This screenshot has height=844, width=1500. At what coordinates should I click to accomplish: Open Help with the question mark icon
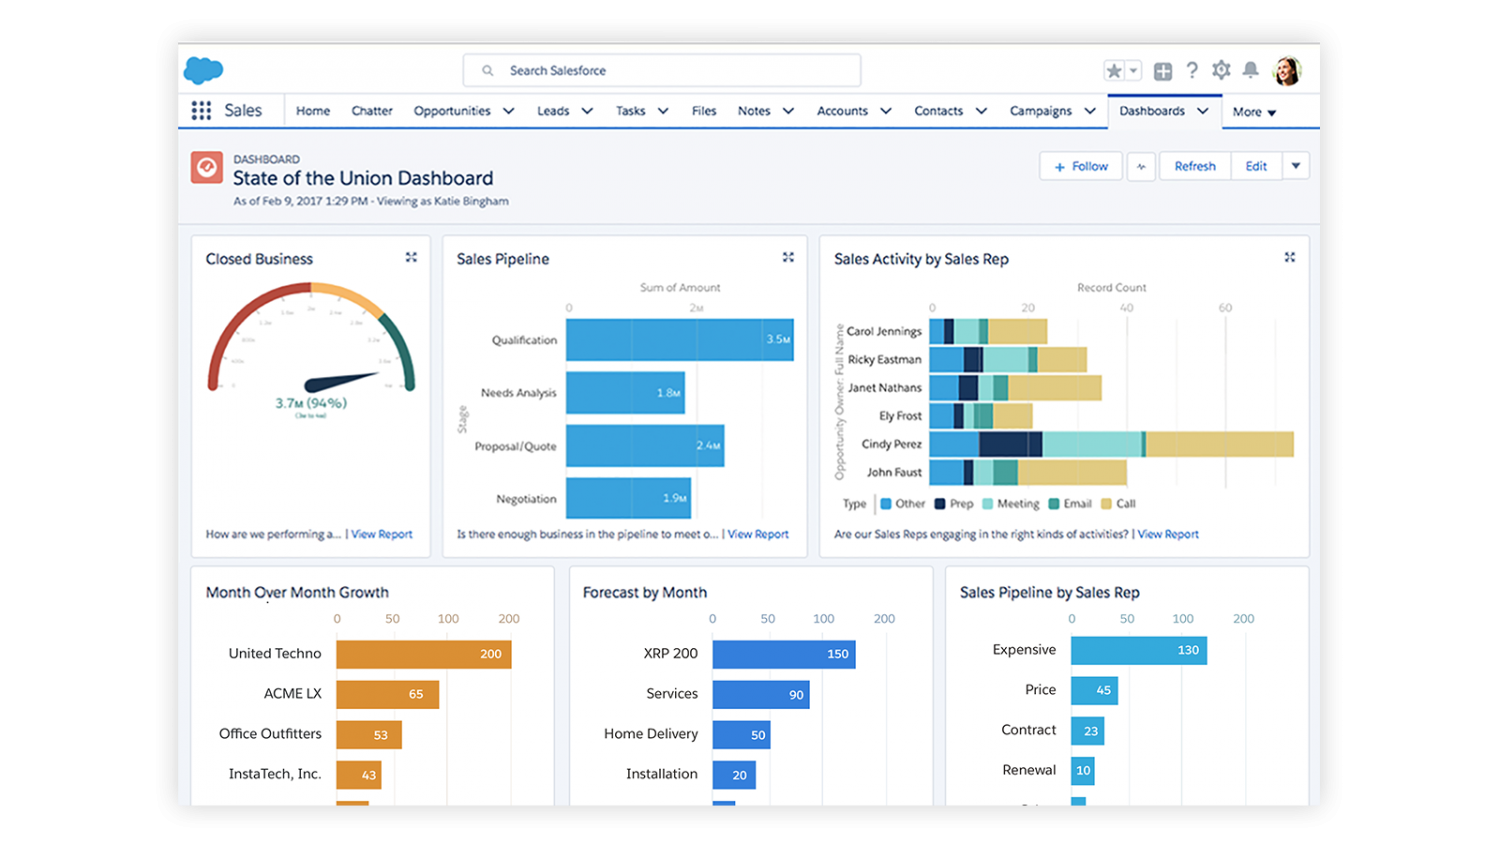pyautogui.click(x=1192, y=70)
